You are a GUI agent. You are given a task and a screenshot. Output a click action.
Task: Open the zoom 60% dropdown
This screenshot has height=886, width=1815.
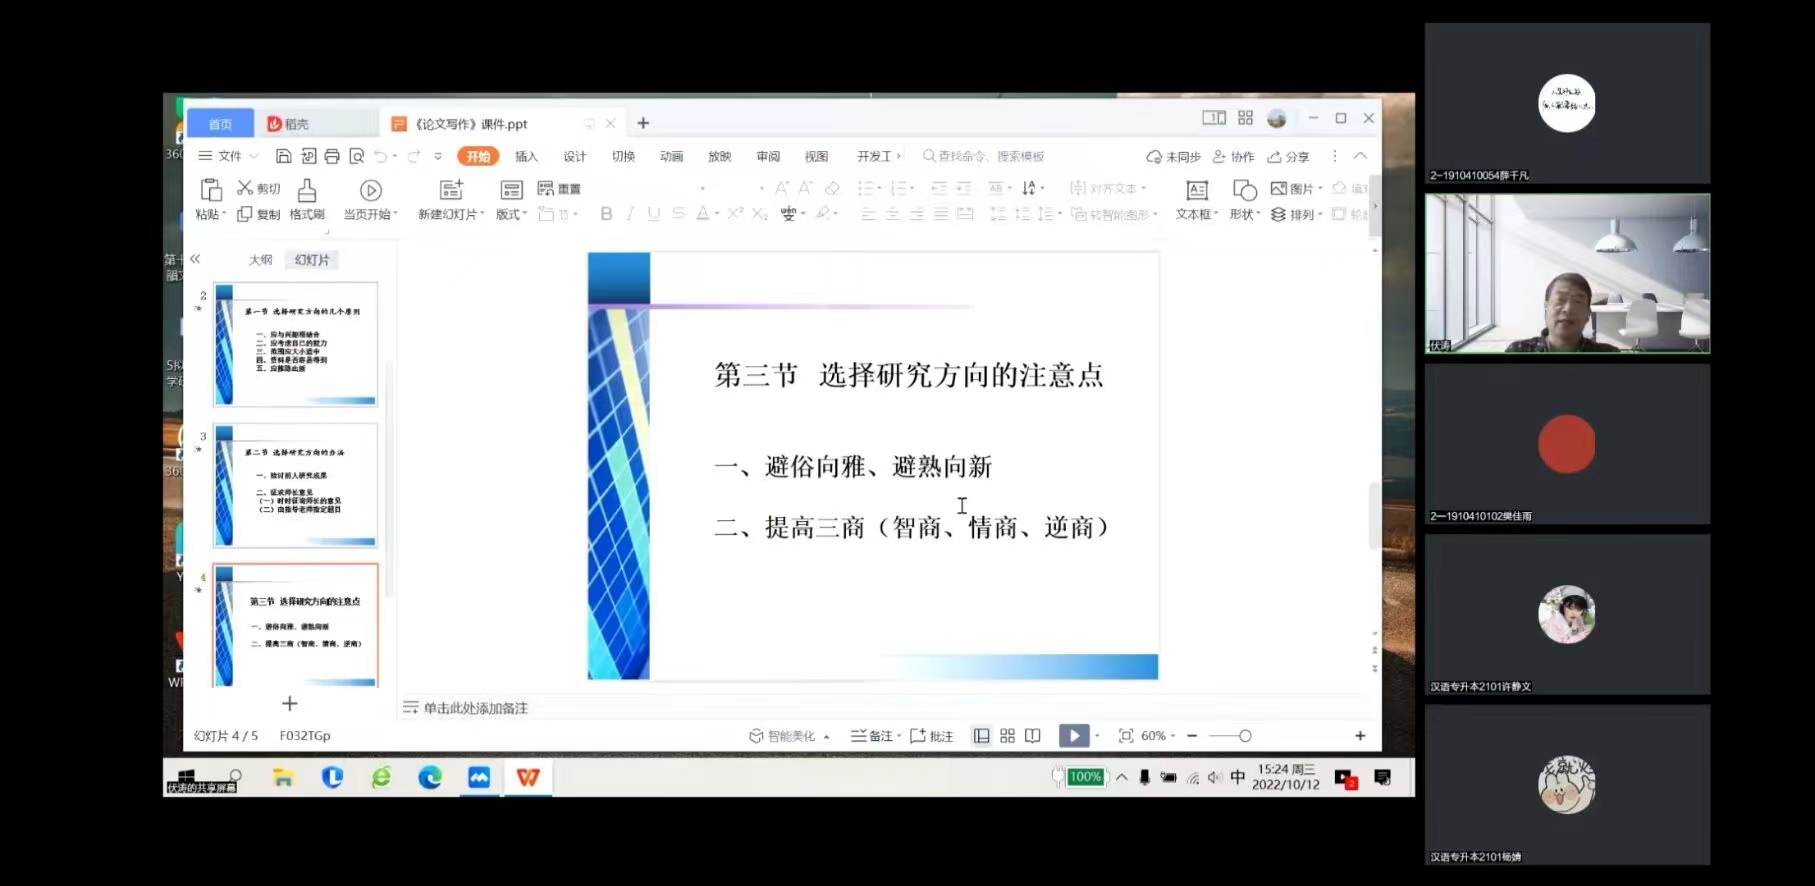coord(1158,736)
